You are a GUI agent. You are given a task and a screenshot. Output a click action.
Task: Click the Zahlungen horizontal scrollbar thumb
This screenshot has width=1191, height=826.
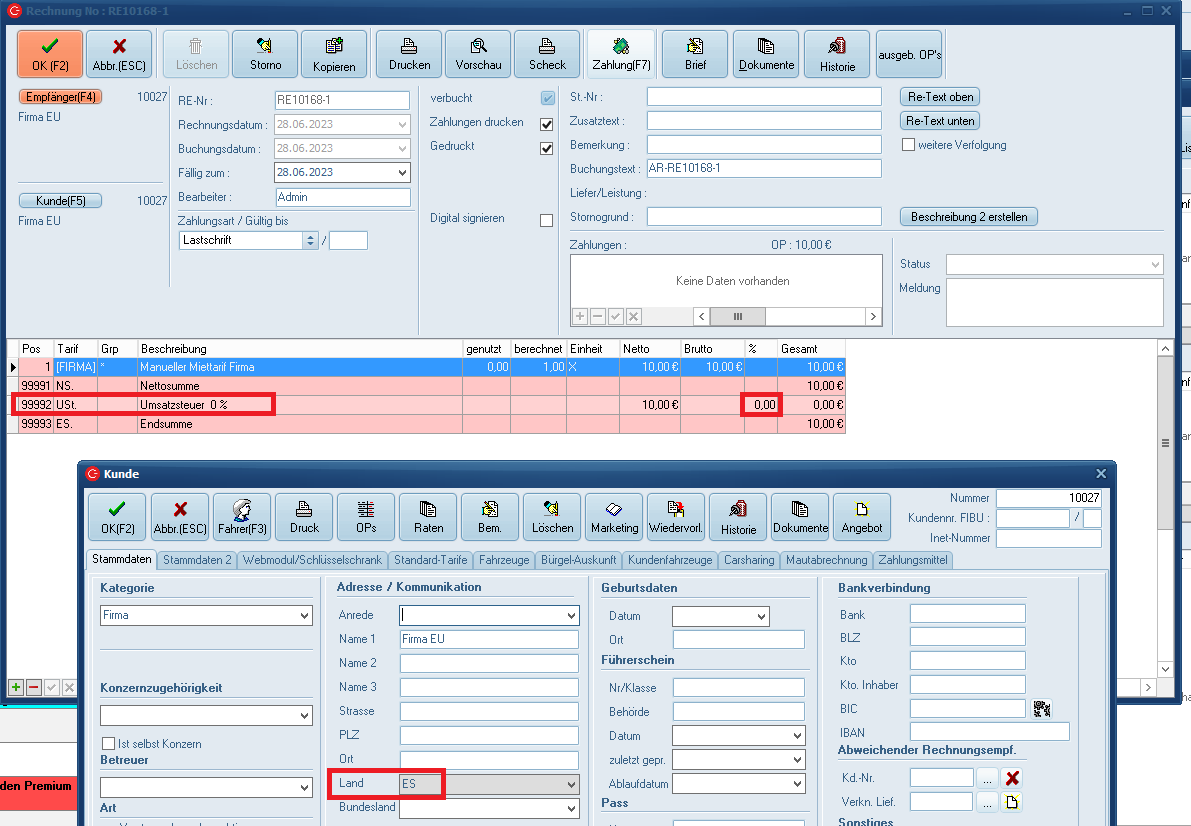click(738, 316)
